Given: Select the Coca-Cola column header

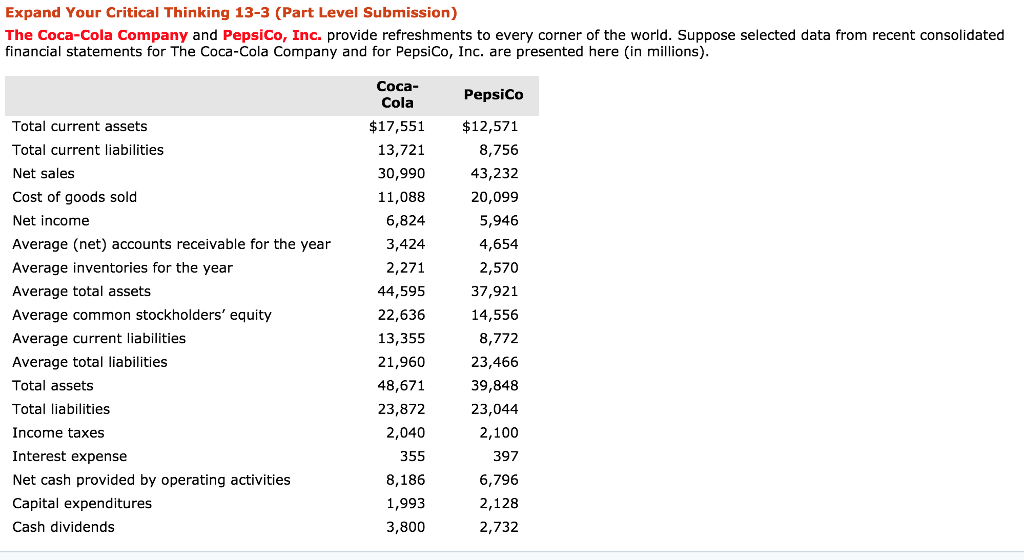Looking at the screenshot, I should point(397,95).
